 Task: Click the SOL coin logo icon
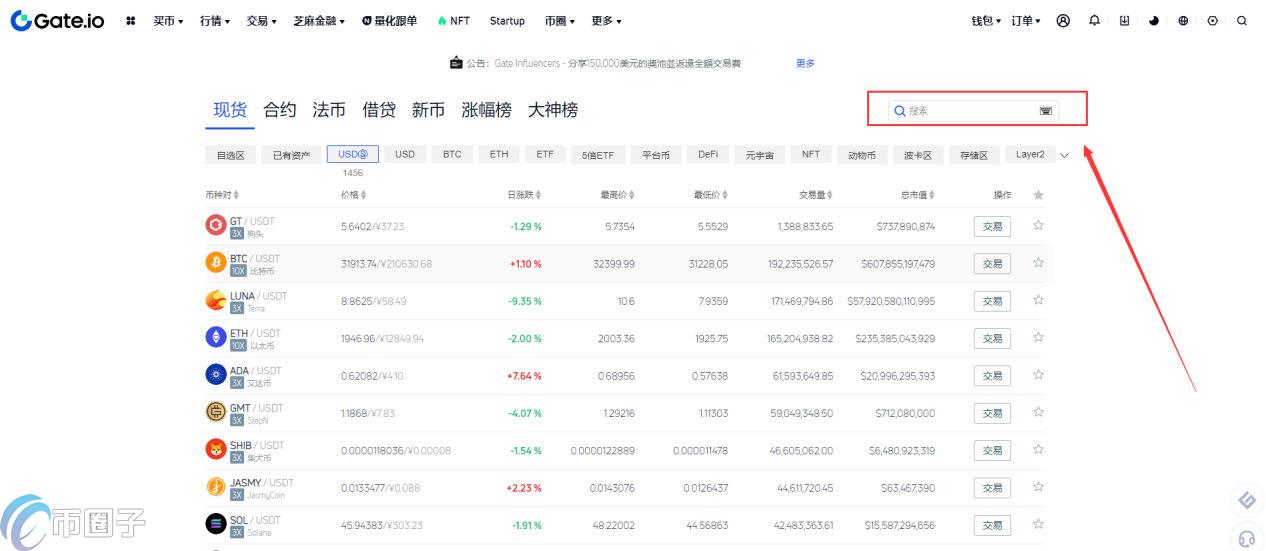215,524
